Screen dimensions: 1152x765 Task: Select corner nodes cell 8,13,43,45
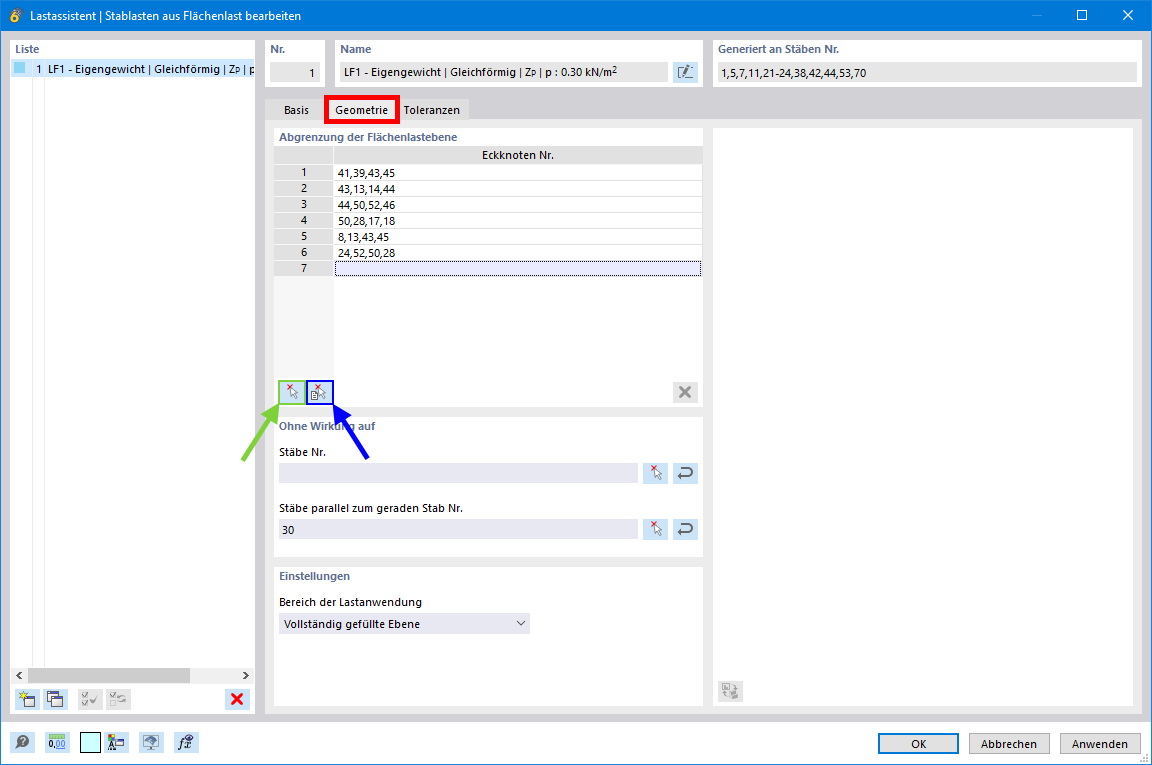518,237
